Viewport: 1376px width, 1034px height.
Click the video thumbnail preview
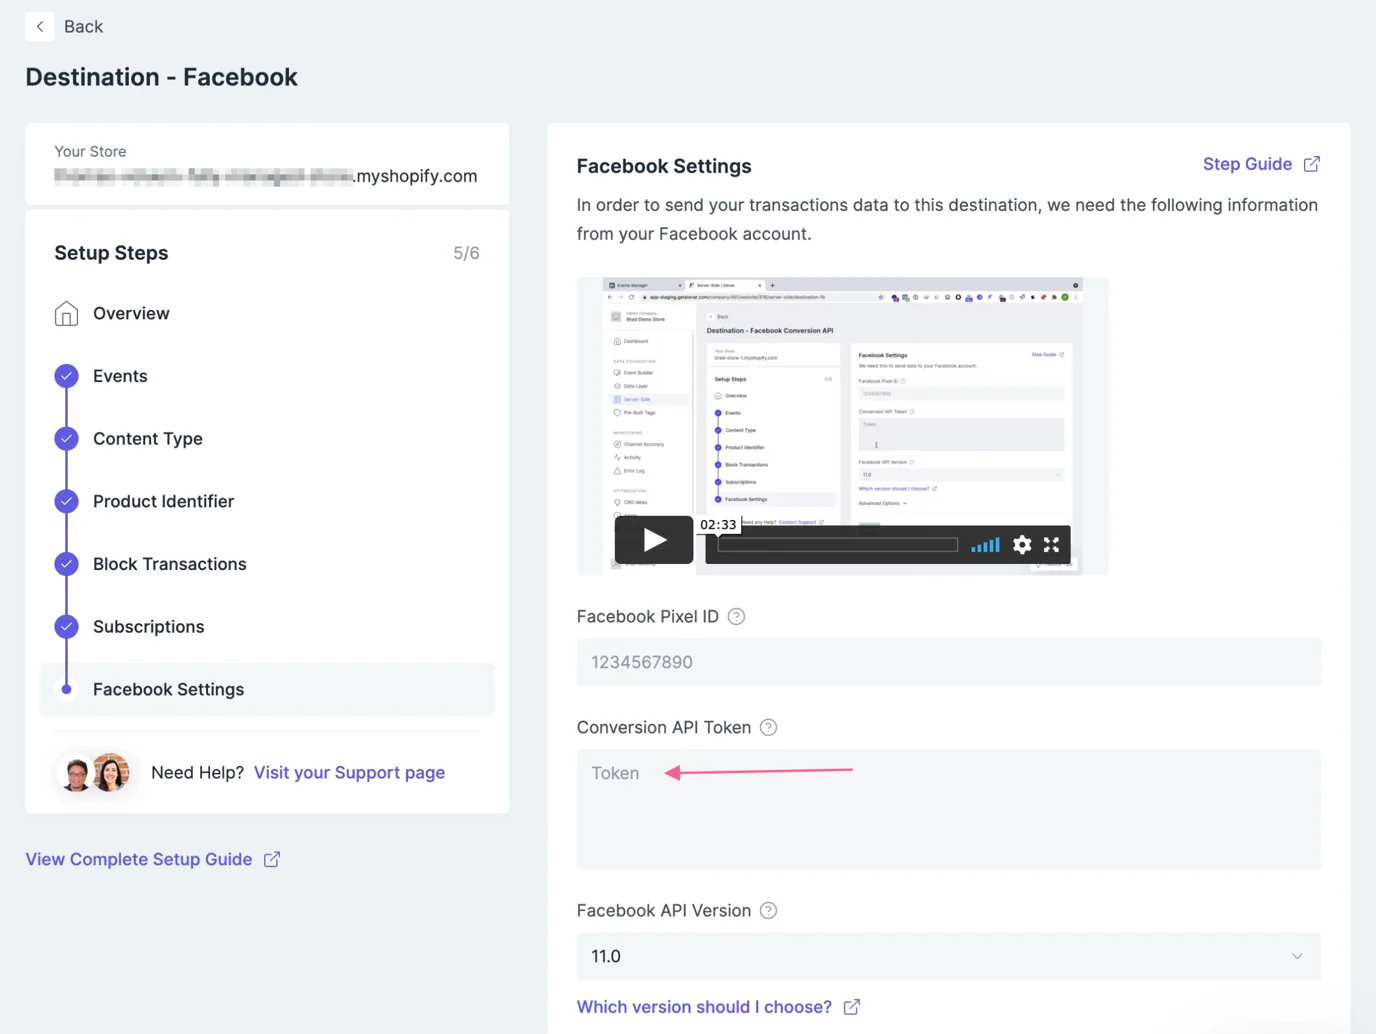click(842, 426)
